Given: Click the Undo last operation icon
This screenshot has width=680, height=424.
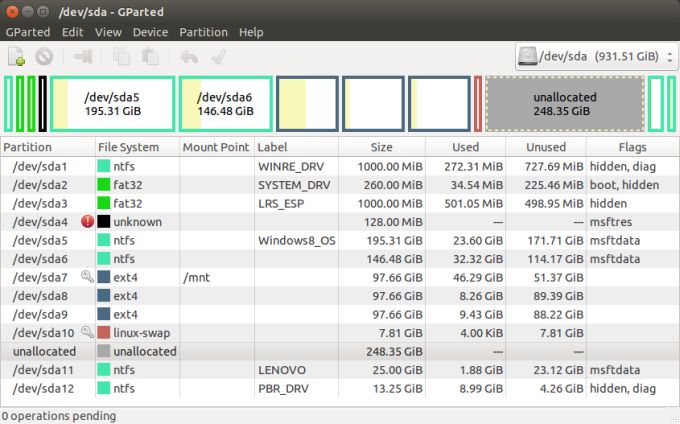Looking at the screenshot, I should pyautogui.click(x=189, y=58).
